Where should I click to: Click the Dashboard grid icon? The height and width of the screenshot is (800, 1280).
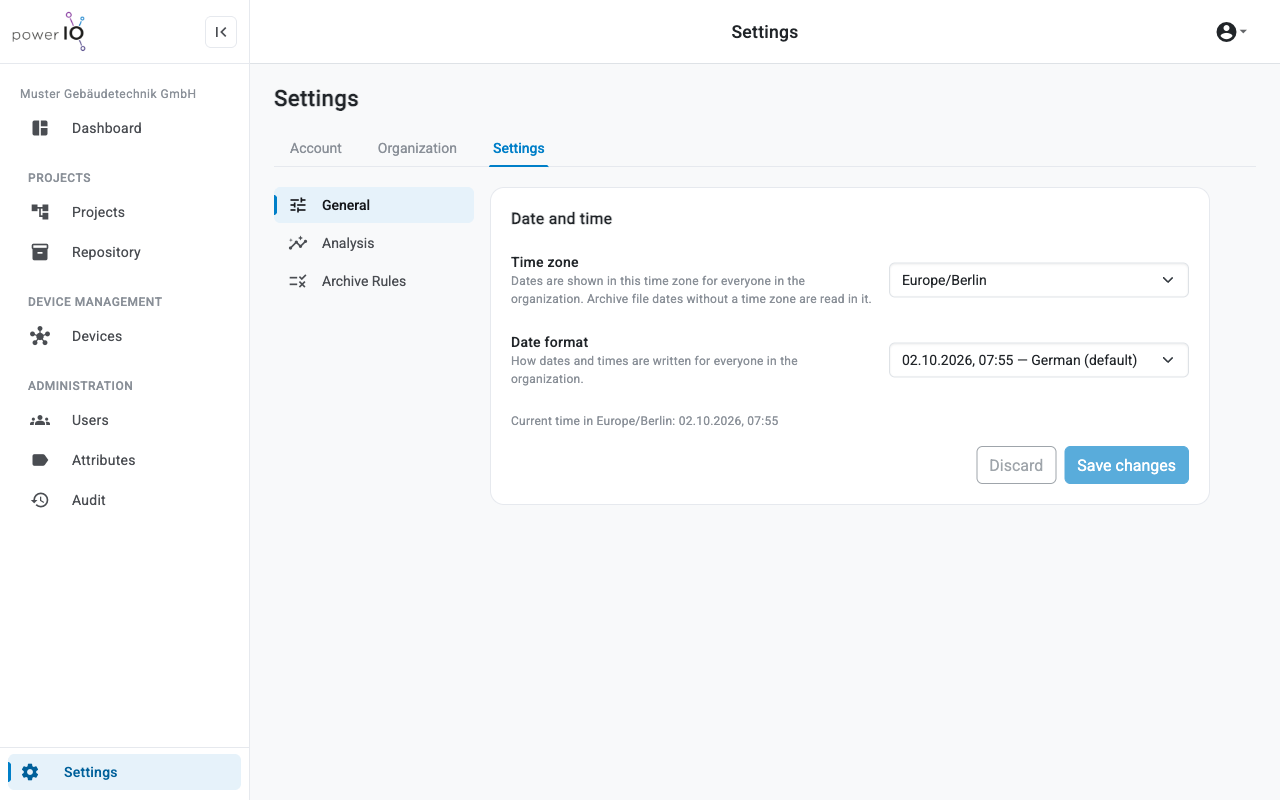(x=40, y=128)
